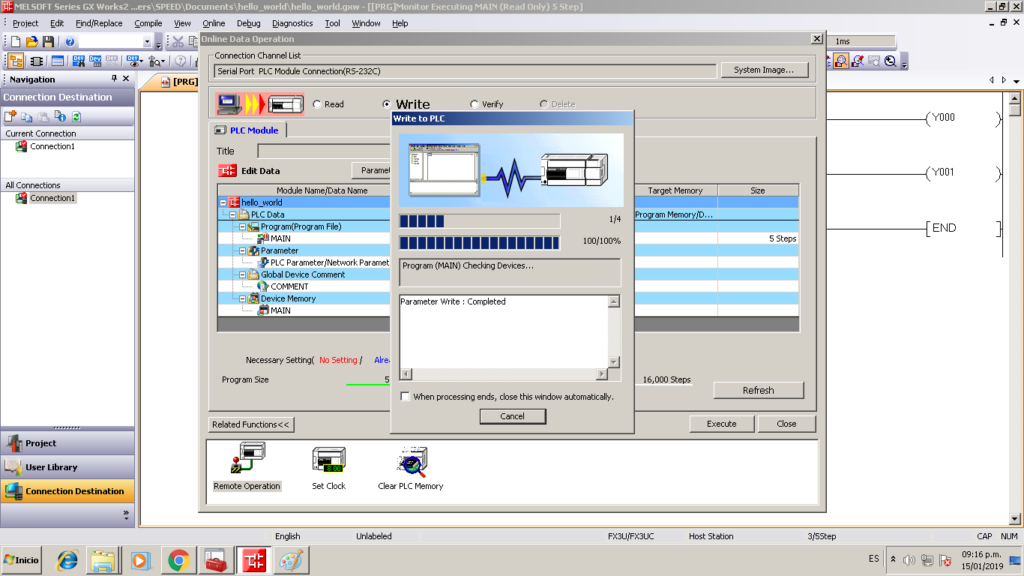The image size is (1024, 576).
Task: Toggle the Navigation window toolbar icon
Action: point(16,61)
